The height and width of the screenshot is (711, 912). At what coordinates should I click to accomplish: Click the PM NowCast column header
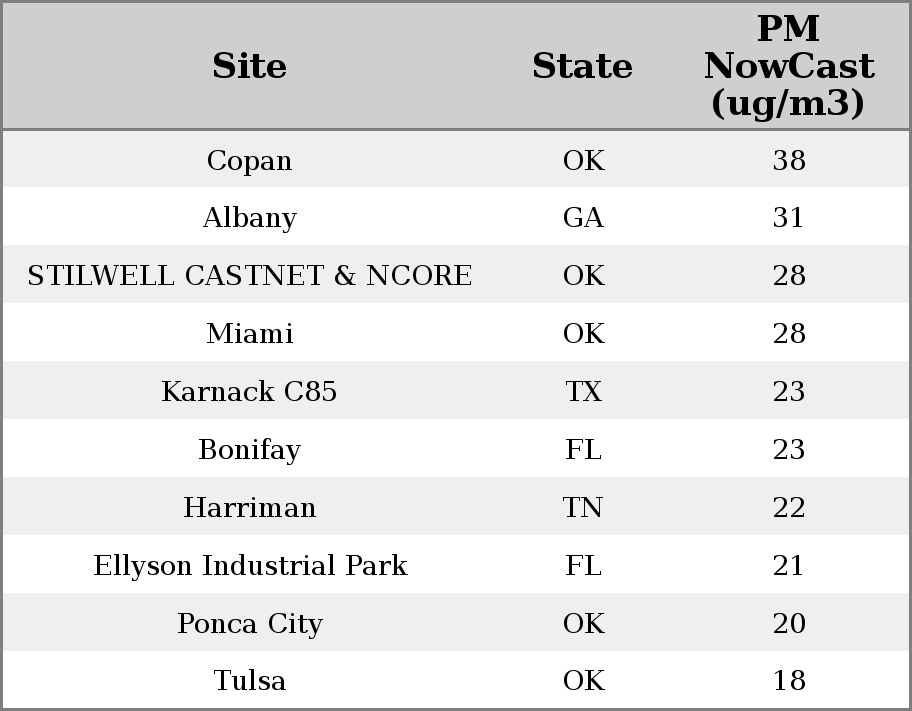(788, 66)
